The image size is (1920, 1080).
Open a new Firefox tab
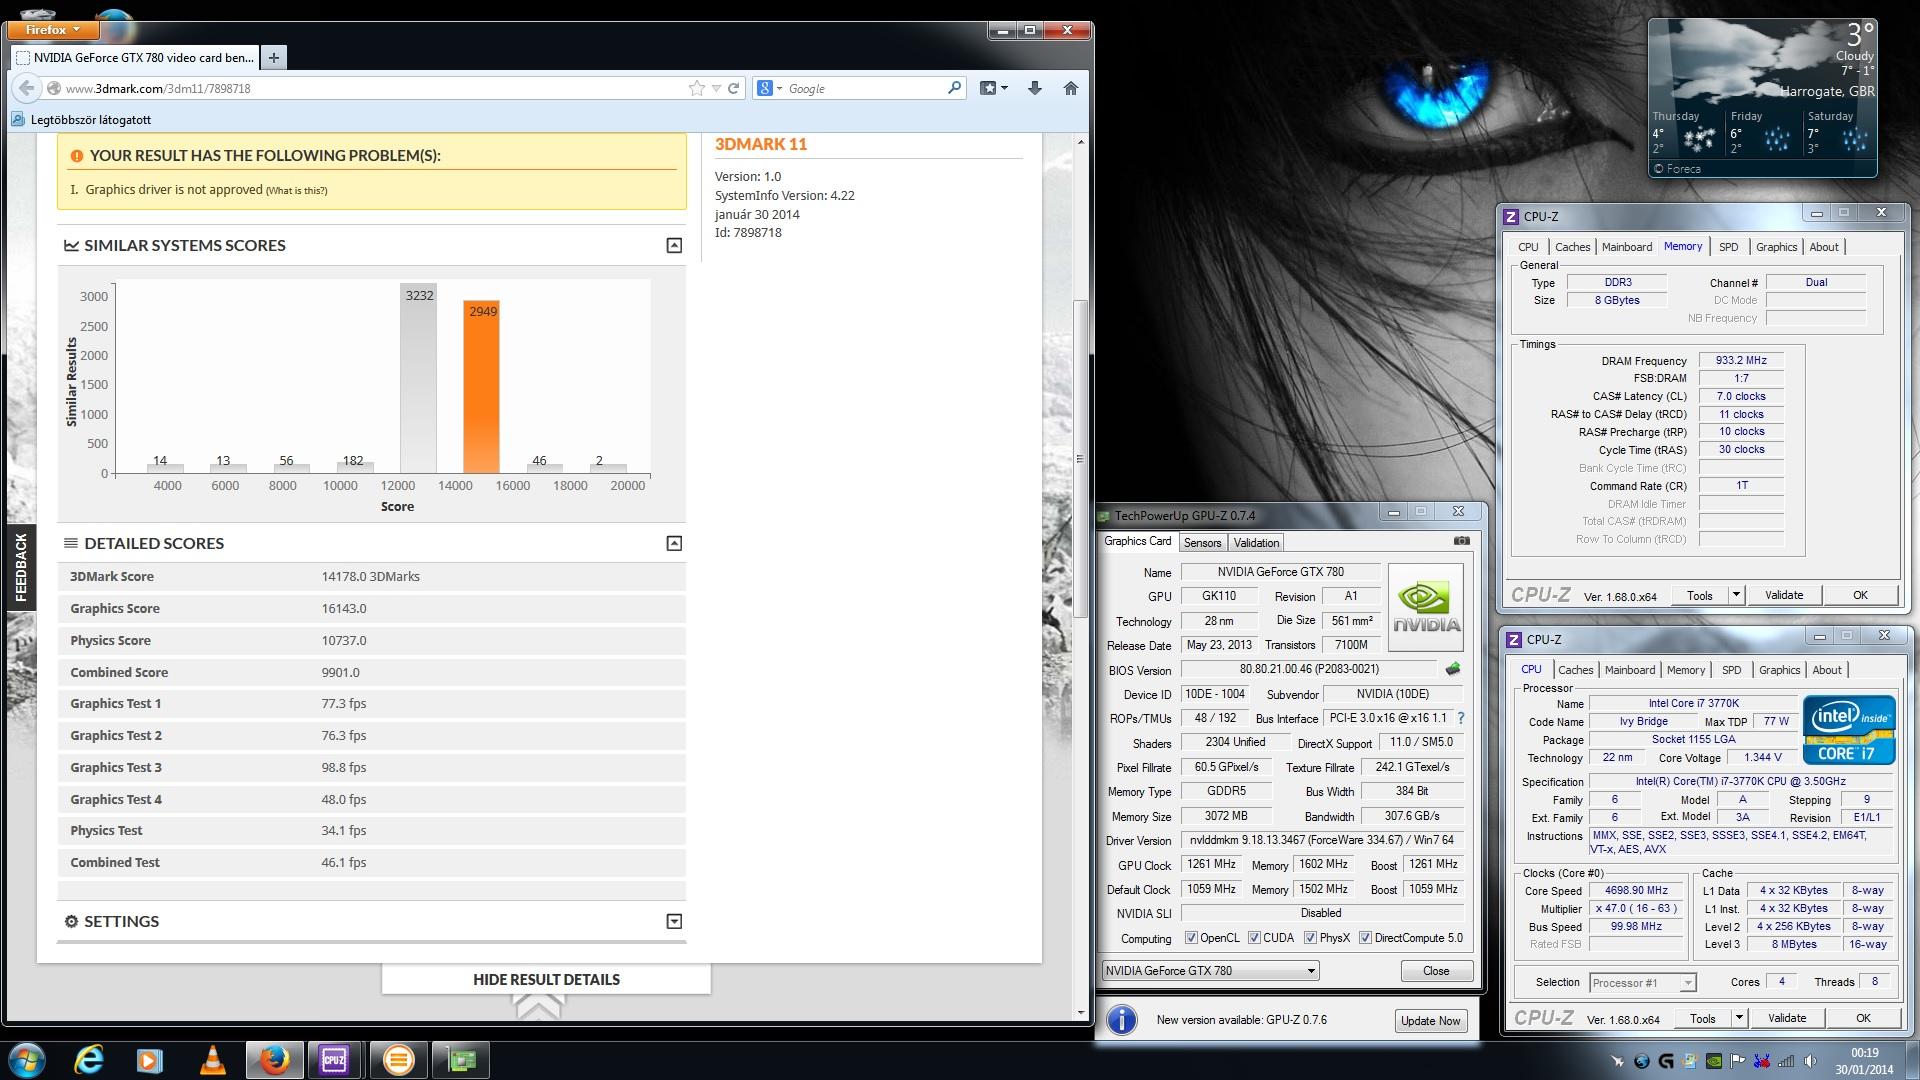(x=273, y=57)
